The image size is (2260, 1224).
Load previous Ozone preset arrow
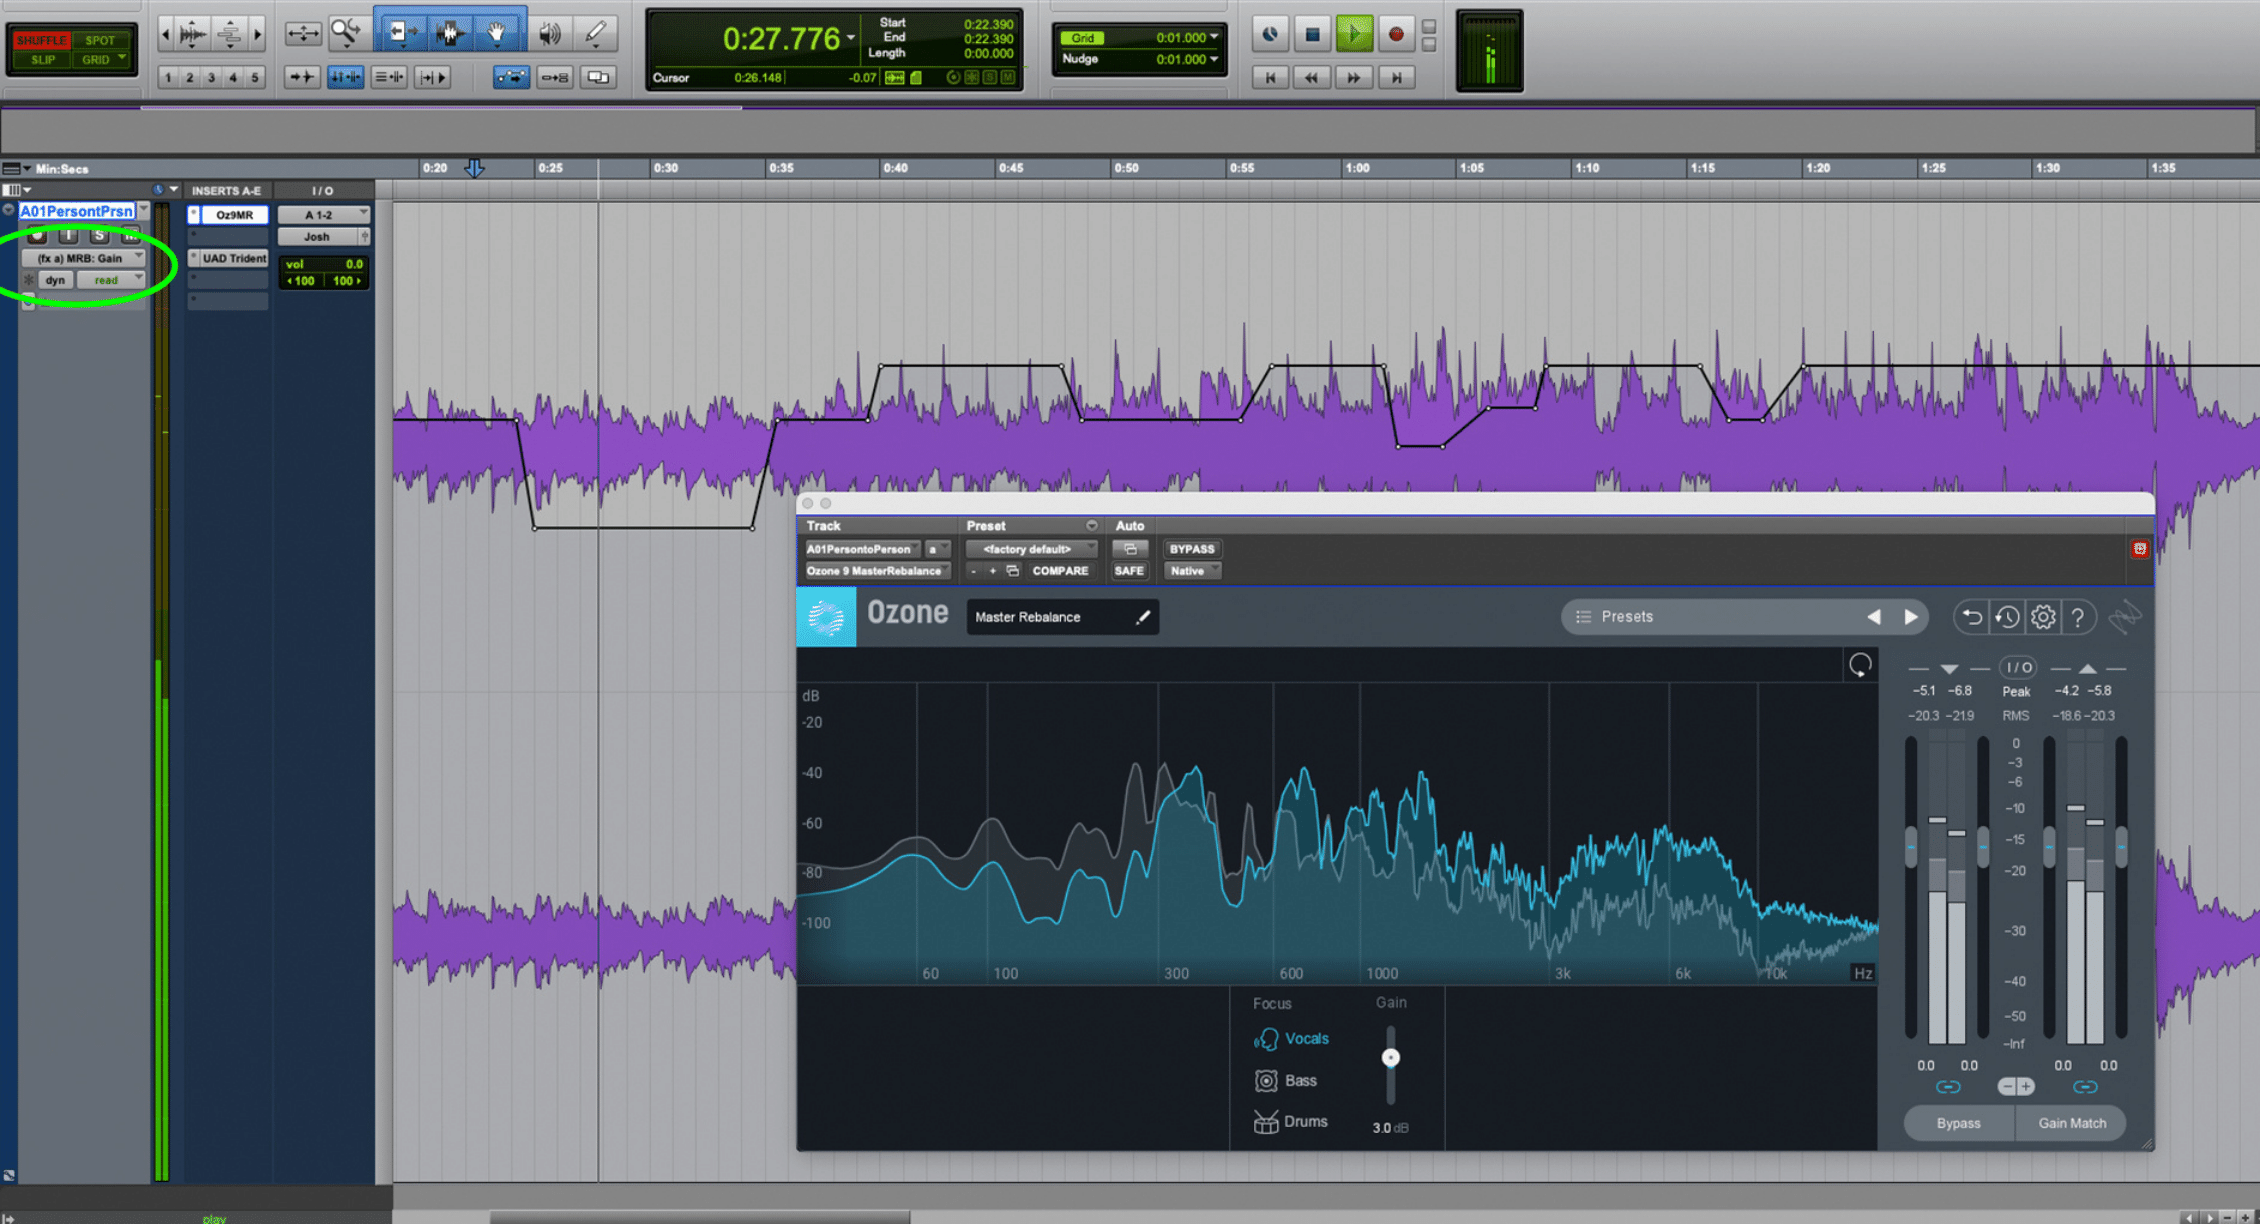coord(1873,617)
